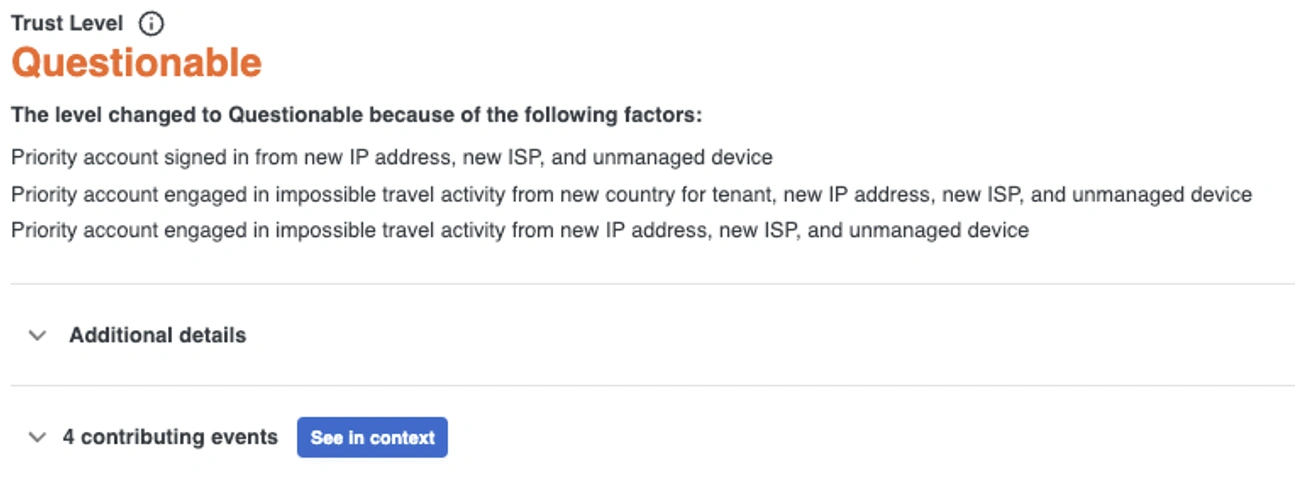This screenshot has height=482, width=1314.
Task: Expand the Additional details chevron
Action: 38,336
